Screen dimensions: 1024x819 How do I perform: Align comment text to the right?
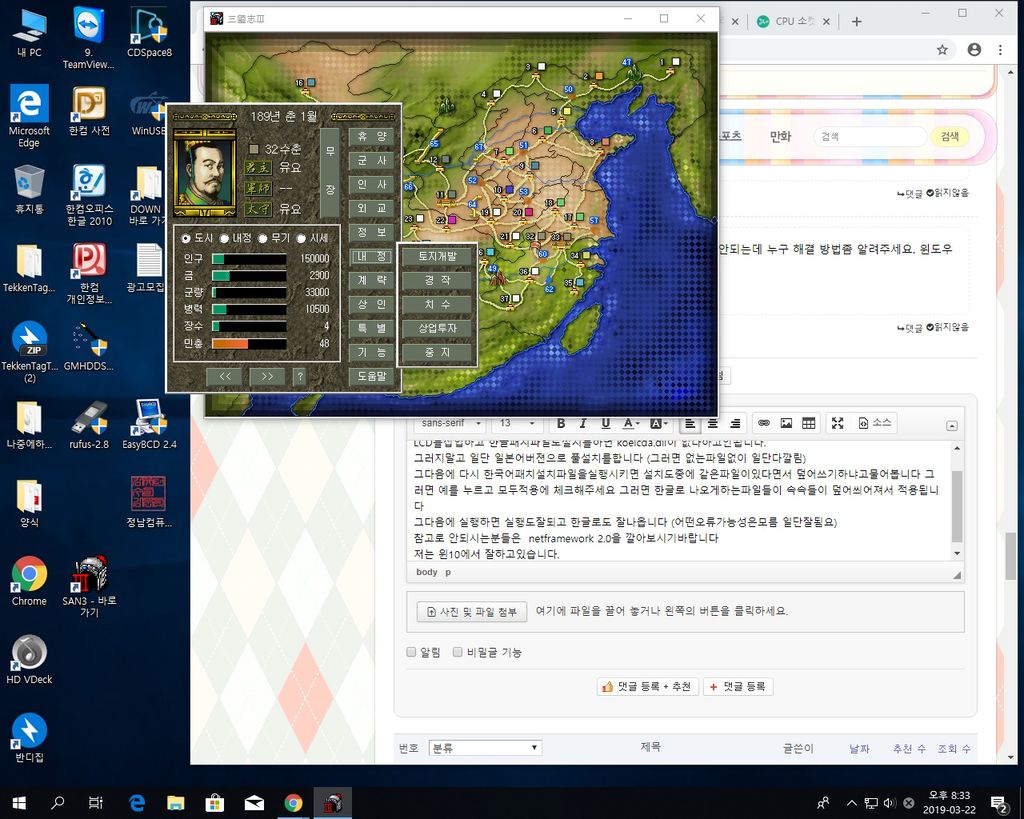click(x=735, y=424)
